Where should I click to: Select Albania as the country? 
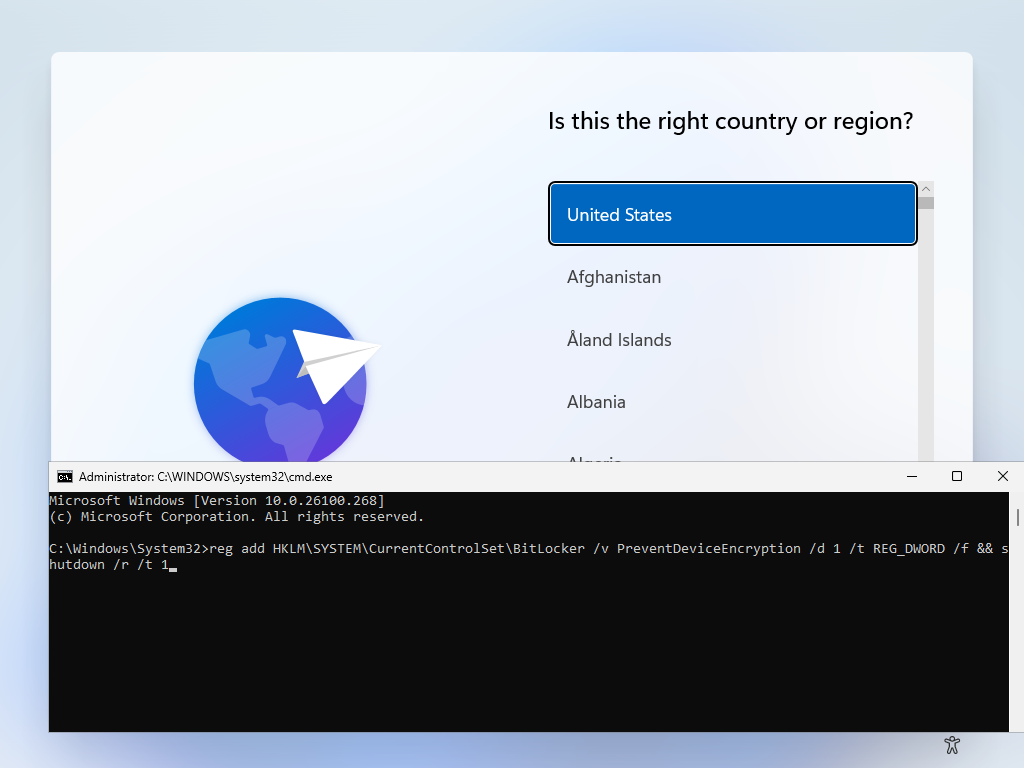(x=733, y=402)
